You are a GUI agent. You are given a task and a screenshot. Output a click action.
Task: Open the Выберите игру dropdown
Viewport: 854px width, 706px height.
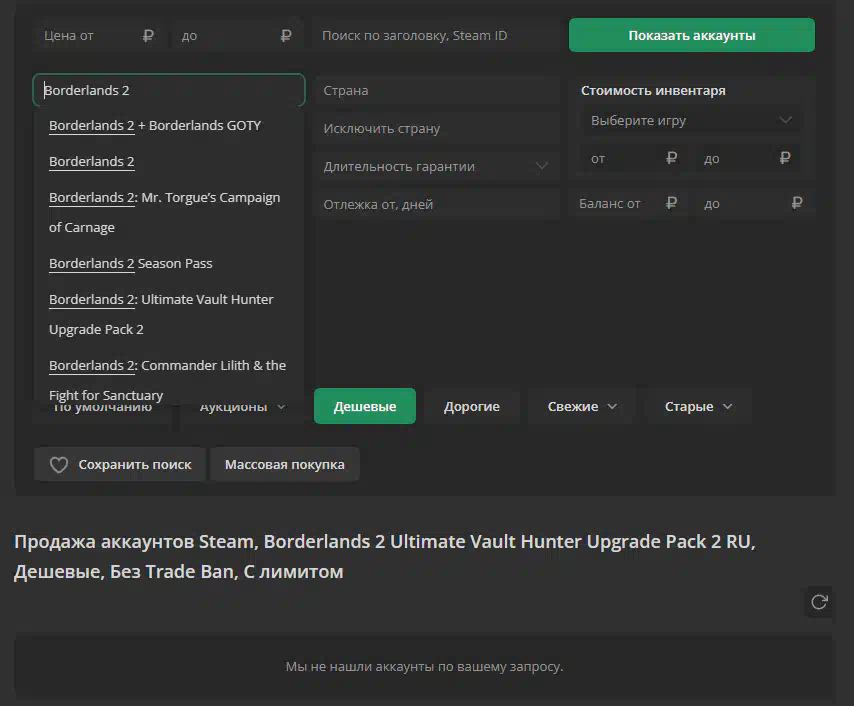[691, 120]
